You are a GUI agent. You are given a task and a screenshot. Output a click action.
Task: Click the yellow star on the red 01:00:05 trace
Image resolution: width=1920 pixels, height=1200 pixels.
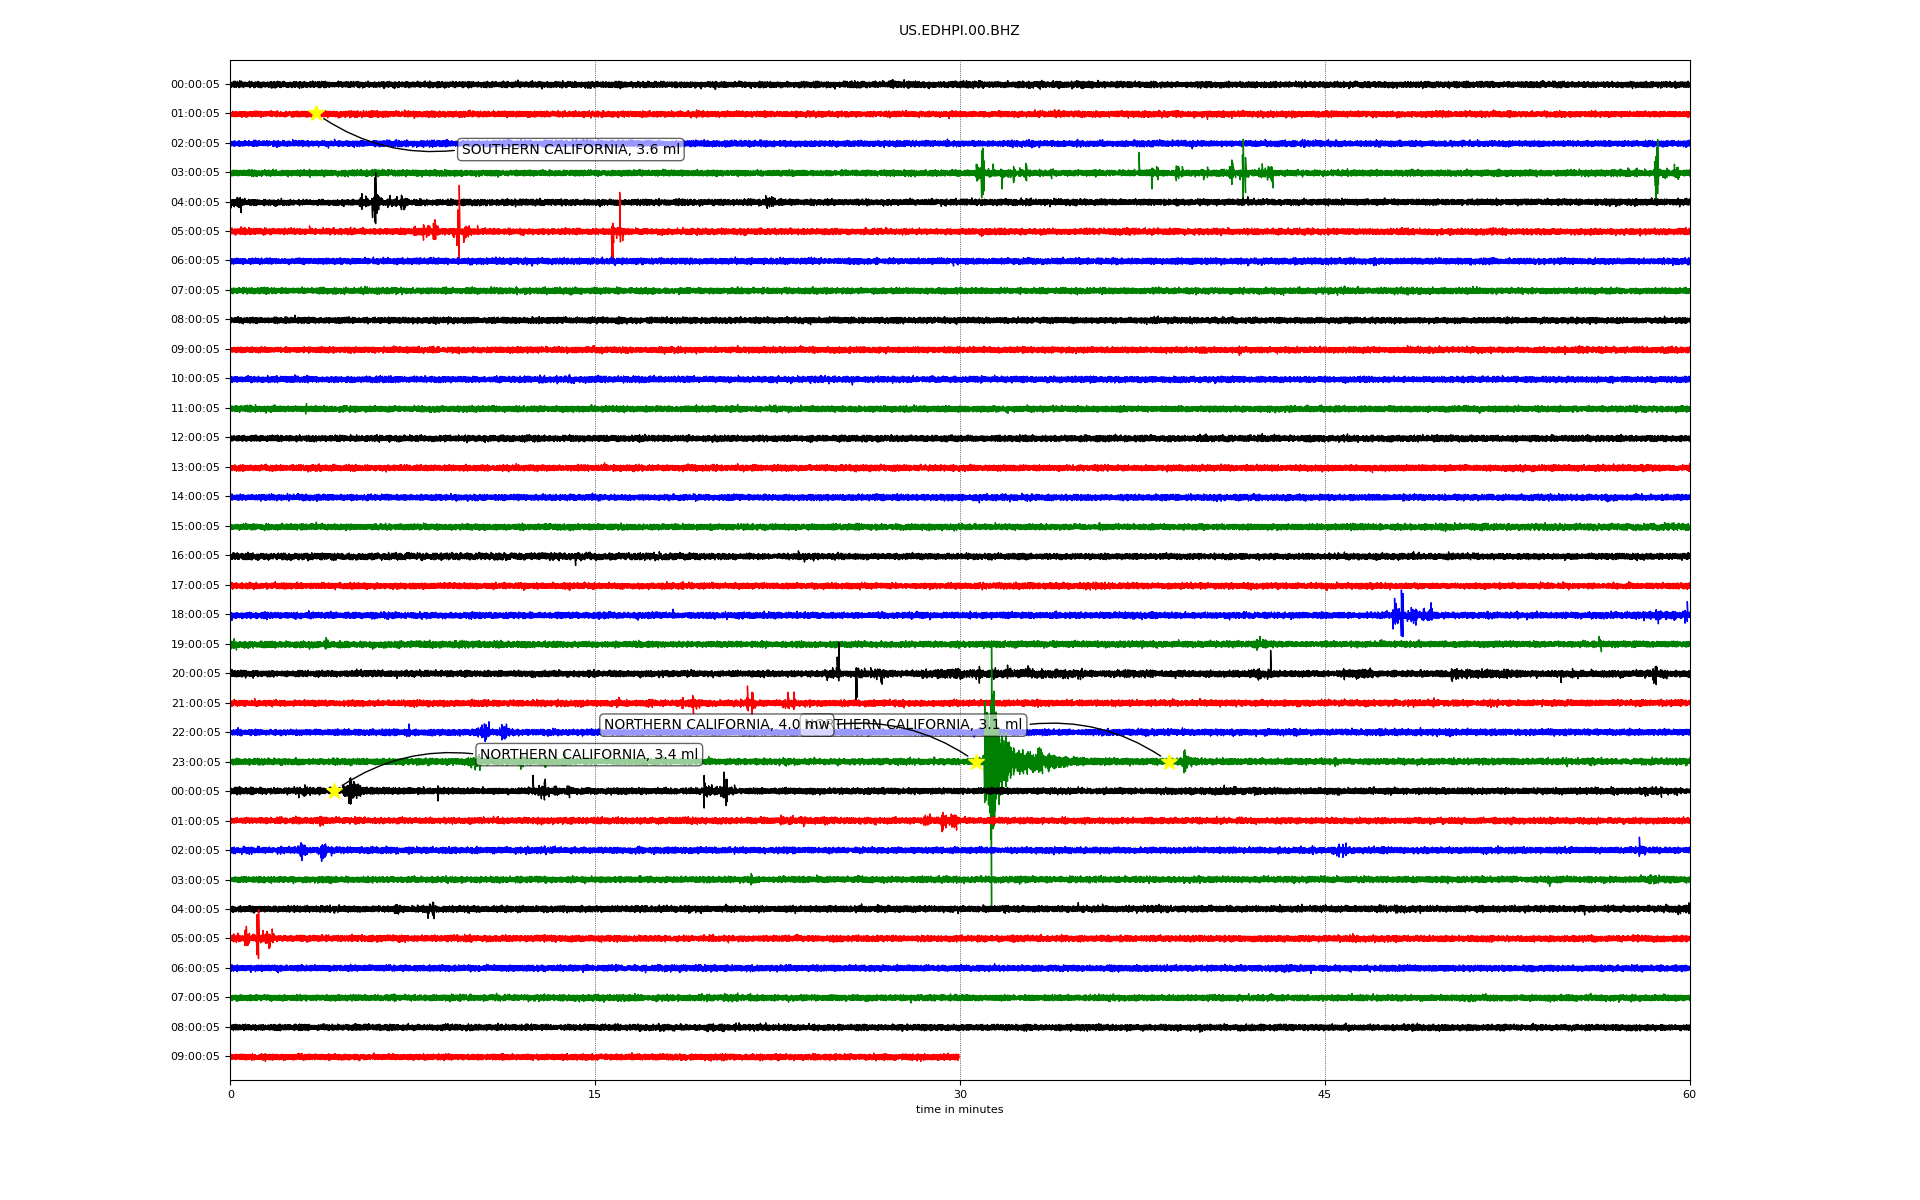coord(316,113)
